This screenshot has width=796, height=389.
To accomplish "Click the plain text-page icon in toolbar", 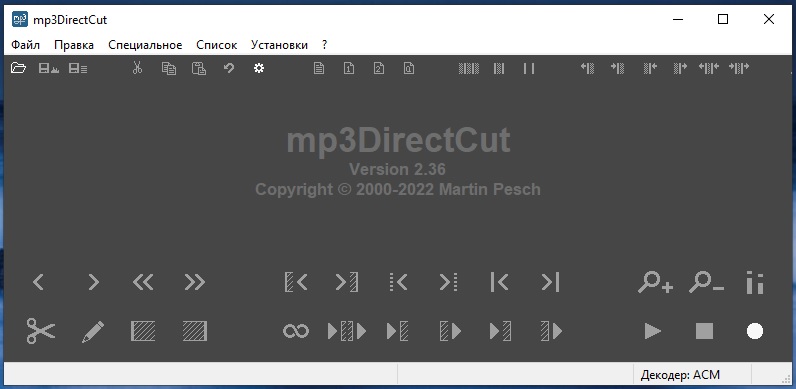I will coord(319,68).
